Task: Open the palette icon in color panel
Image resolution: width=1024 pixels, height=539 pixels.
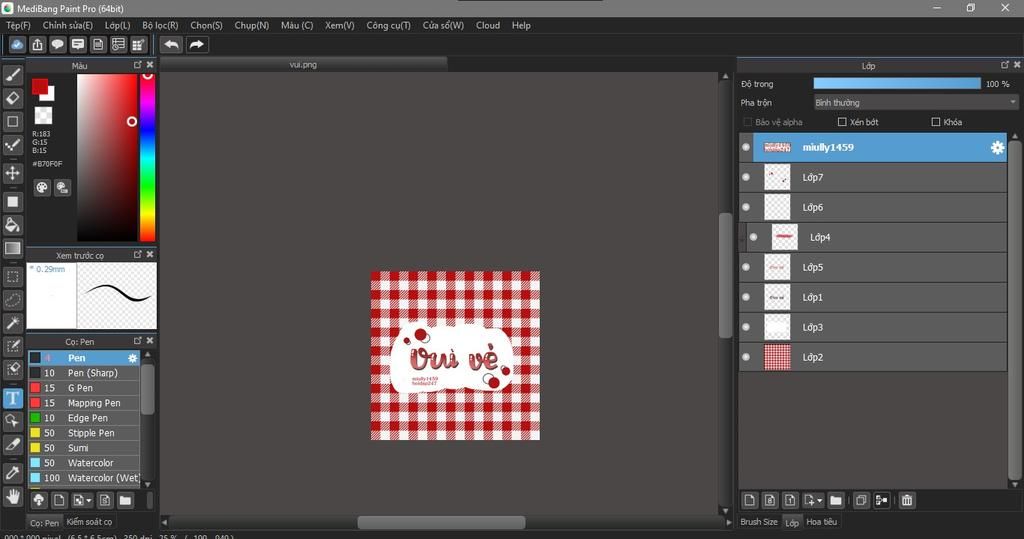Action: pos(42,188)
